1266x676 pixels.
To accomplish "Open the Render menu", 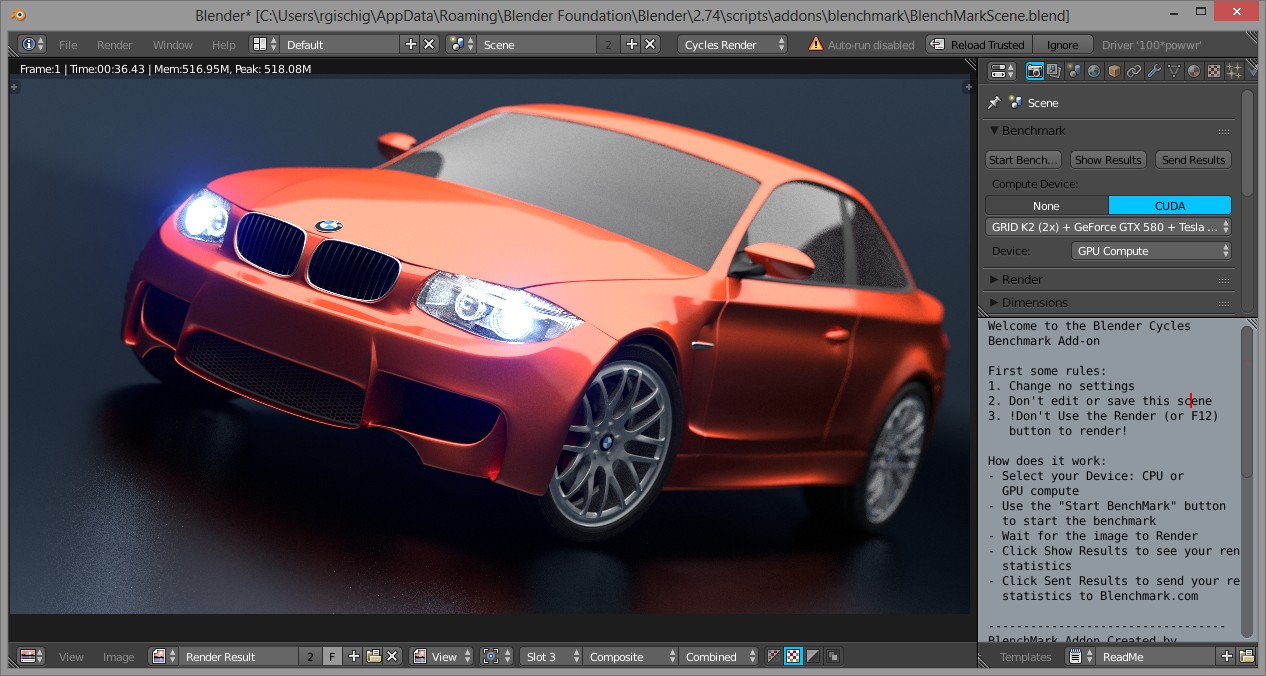I will coord(115,45).
